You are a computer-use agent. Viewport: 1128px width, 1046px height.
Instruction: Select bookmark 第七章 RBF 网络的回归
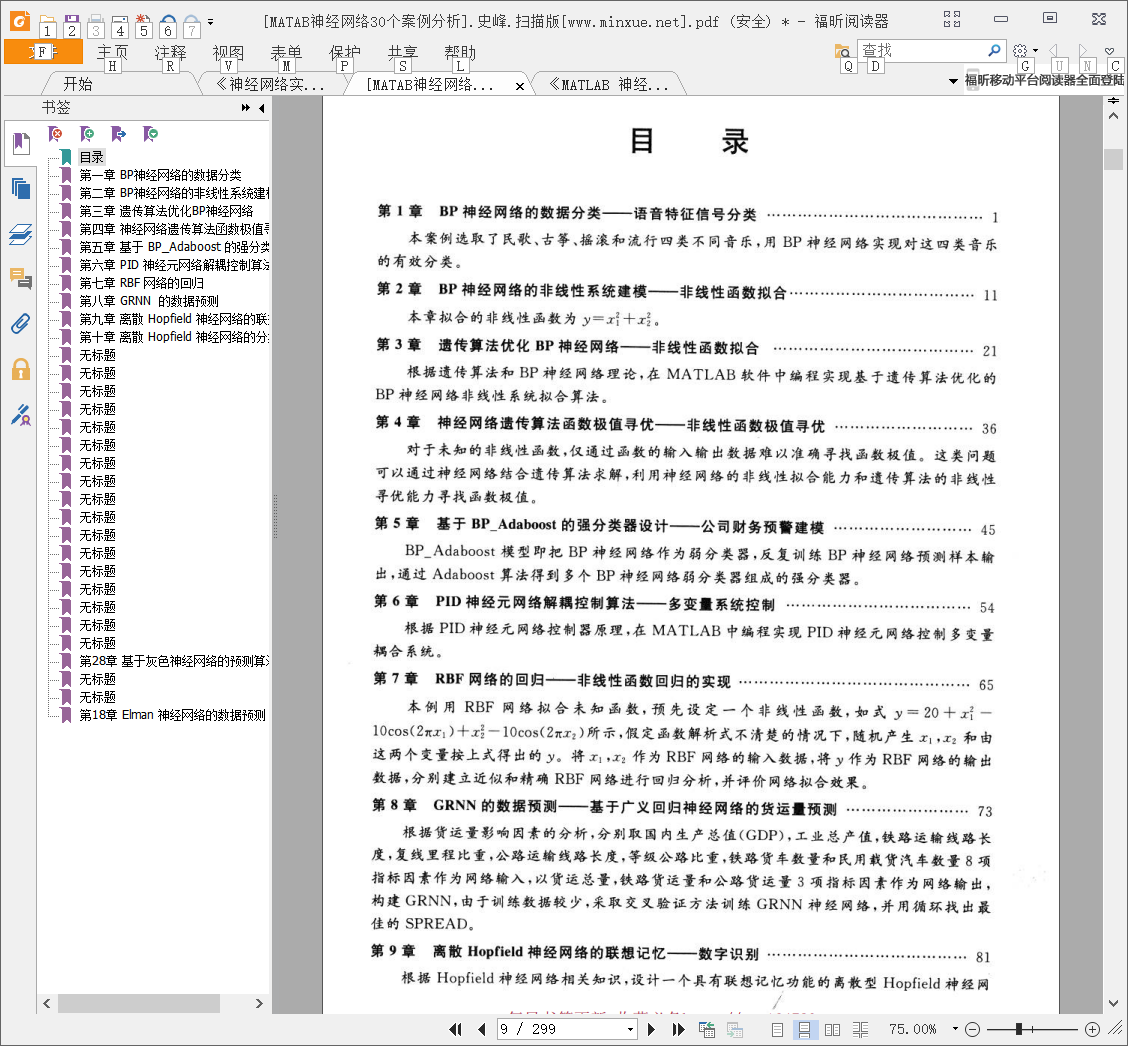[142, 283]
